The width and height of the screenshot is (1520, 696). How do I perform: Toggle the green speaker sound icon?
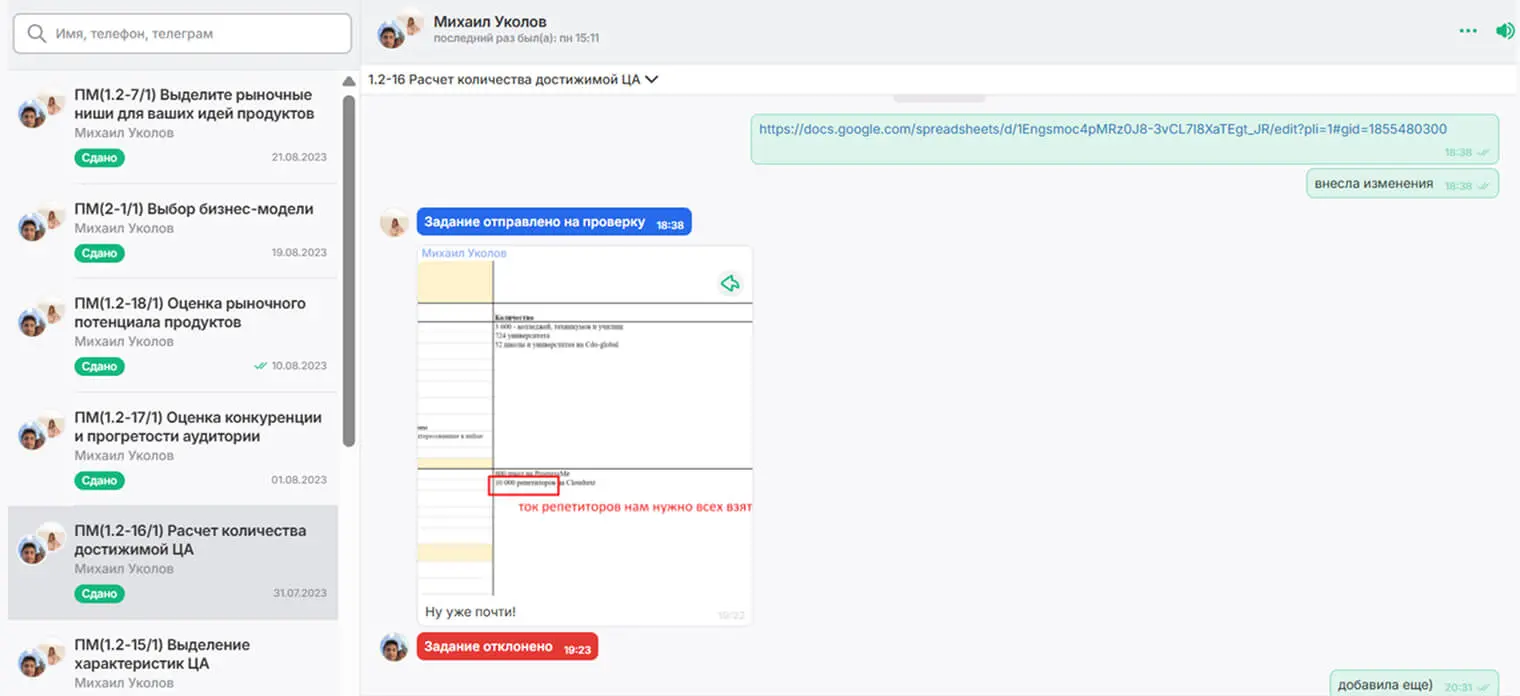(1504, 31)
